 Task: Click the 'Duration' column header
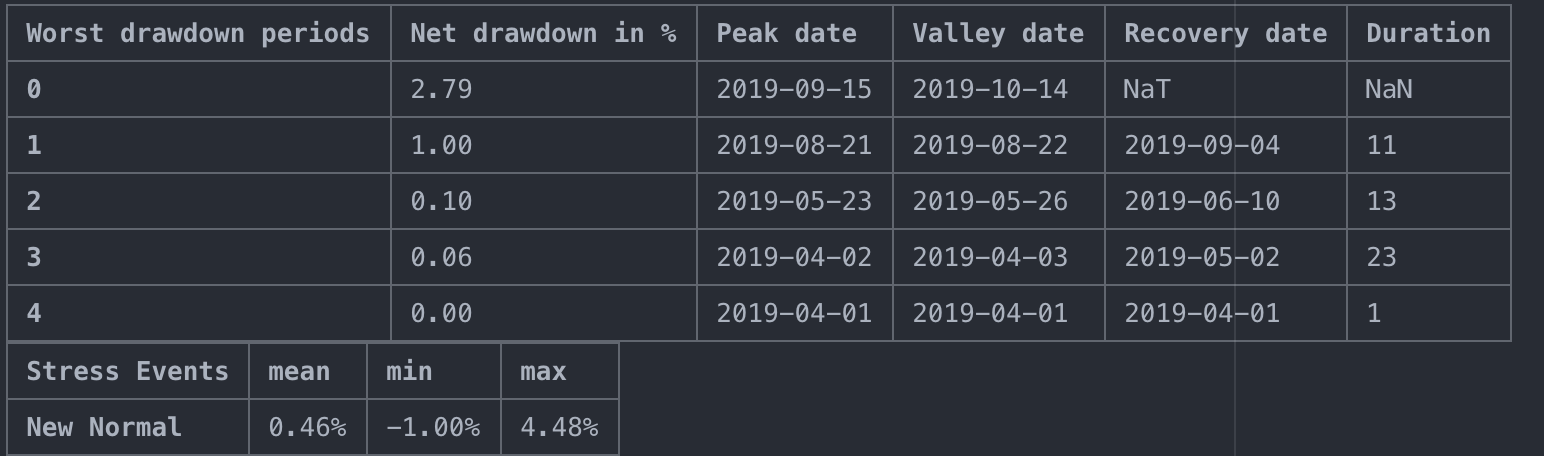click(x=1428, y=33)
